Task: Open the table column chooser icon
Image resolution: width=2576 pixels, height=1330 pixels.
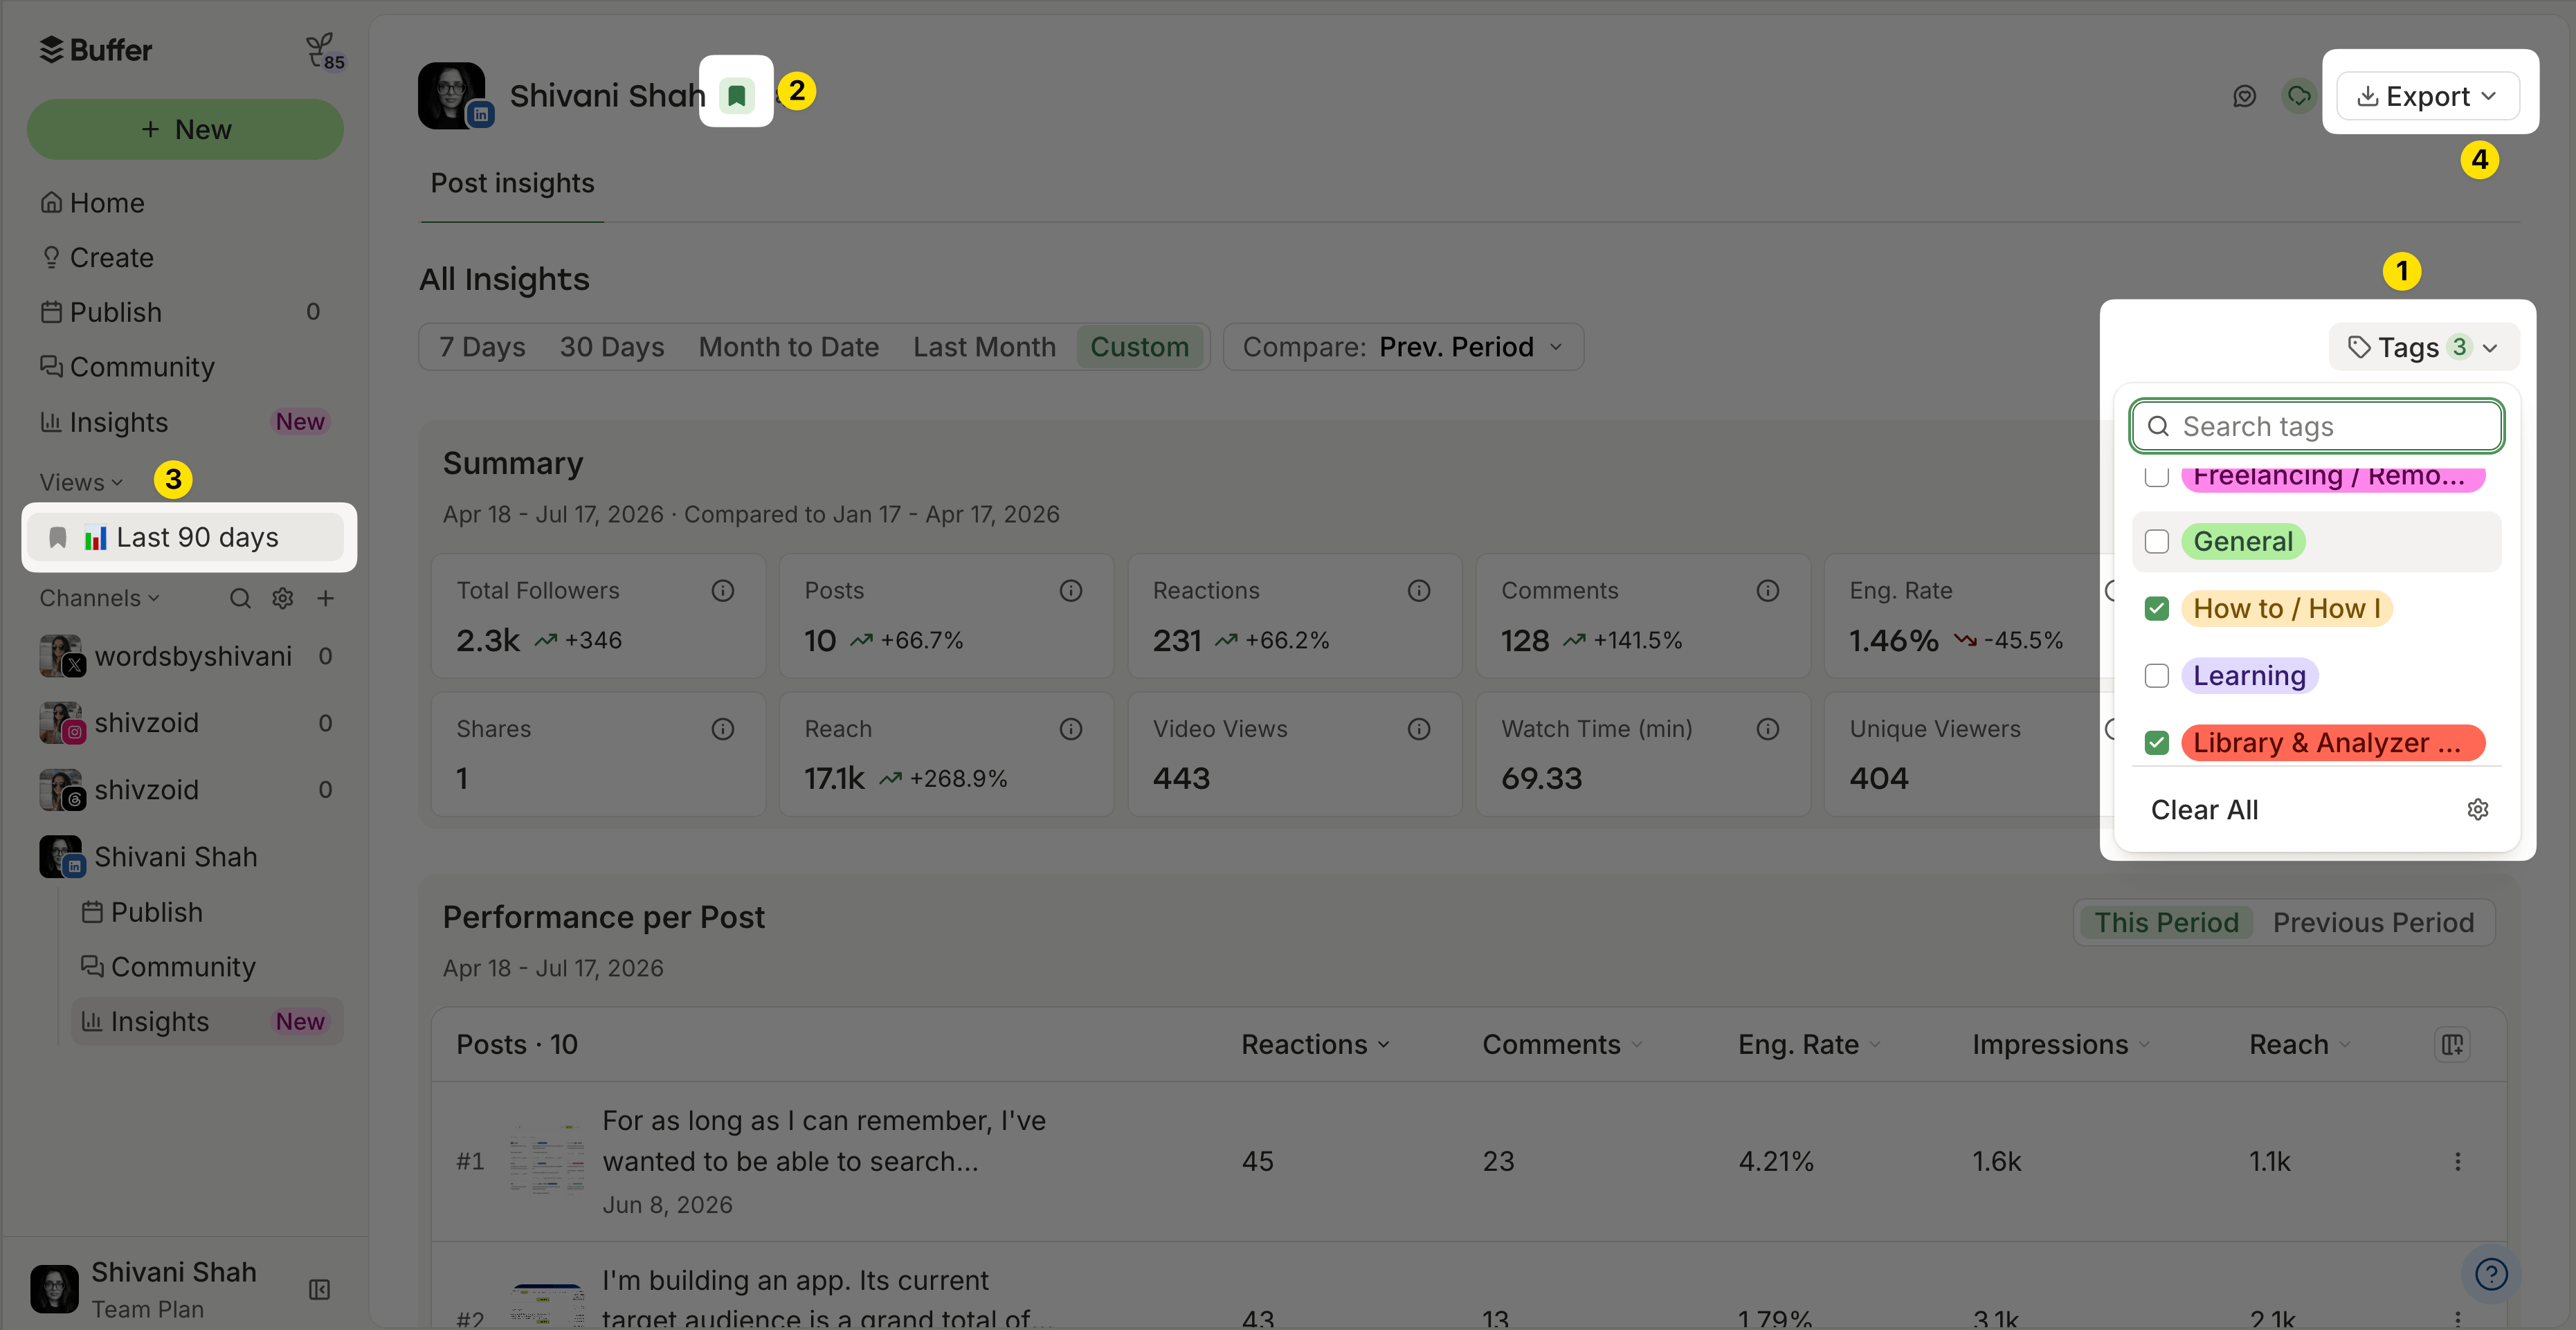Action: [2451, 1044]
